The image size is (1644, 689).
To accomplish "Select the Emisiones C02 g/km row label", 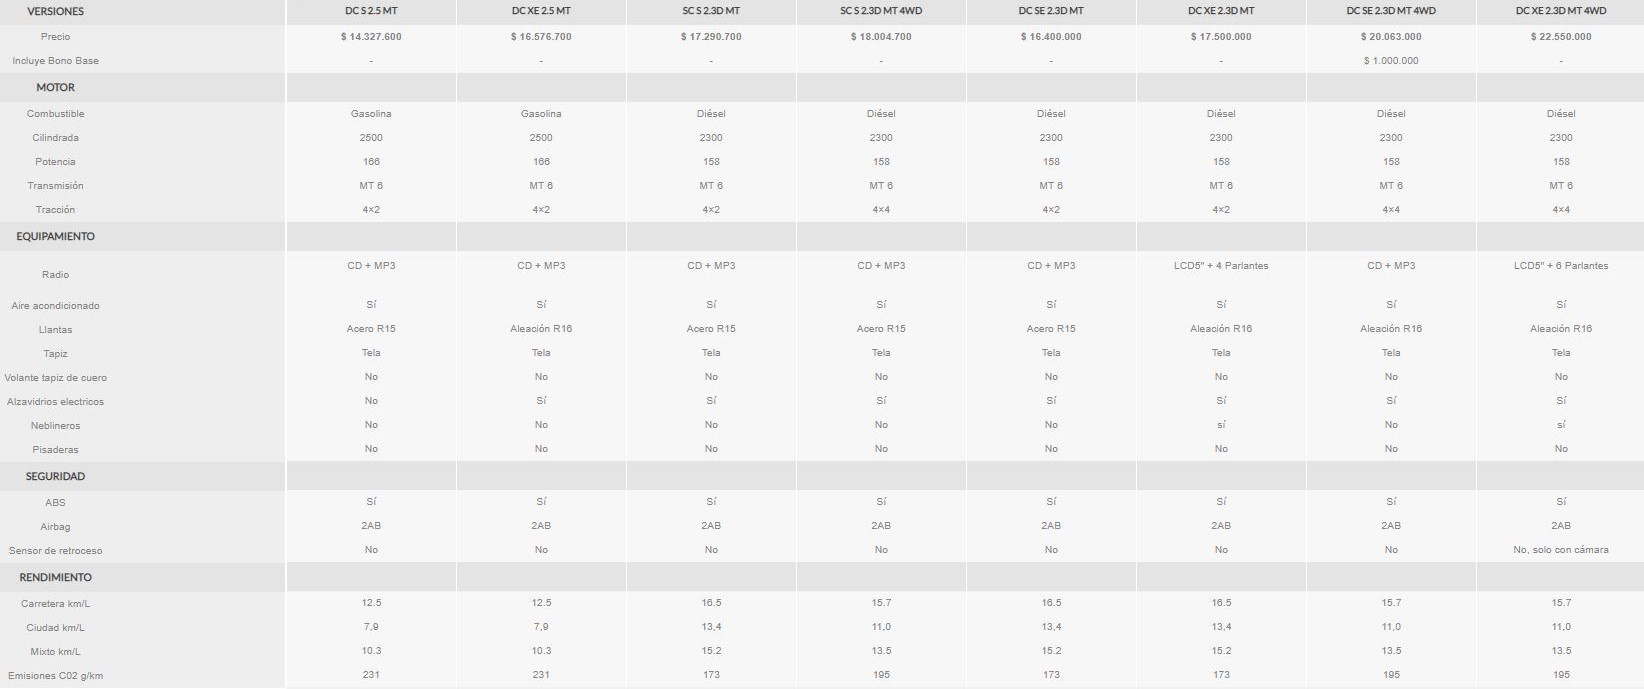I will pyautogui.click(x=56, y=675).
